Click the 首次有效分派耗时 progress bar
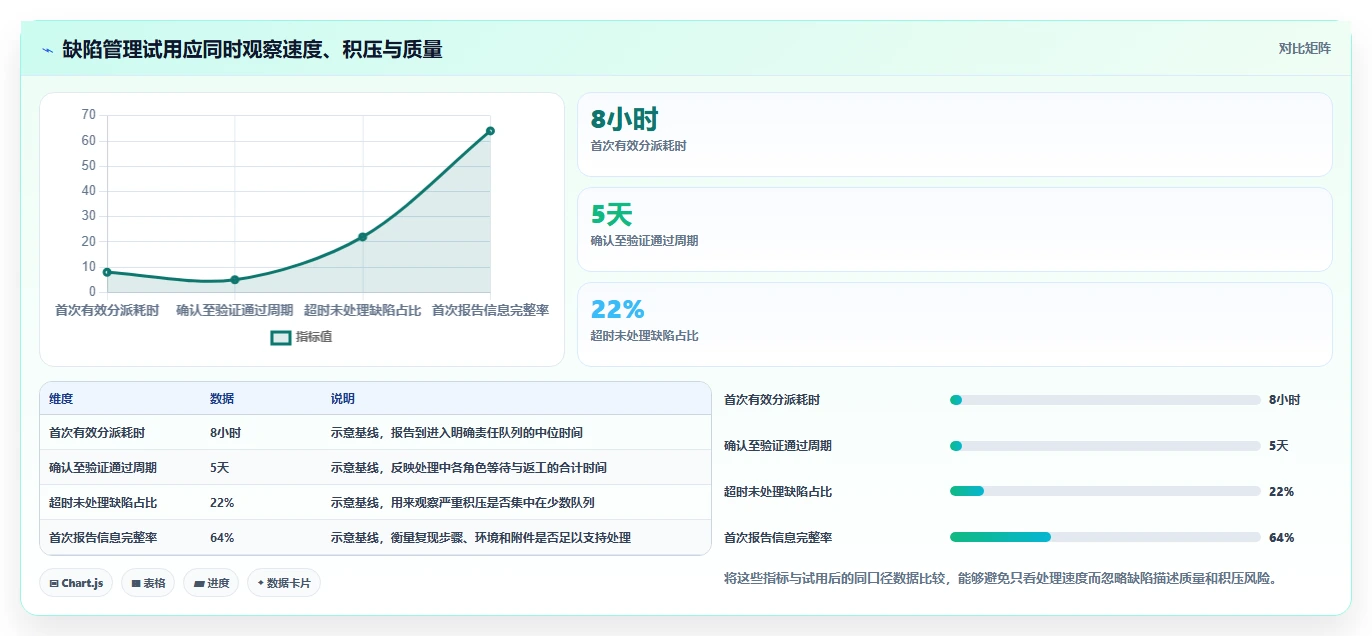1372x636 pixels. [x=1105, y=400]
